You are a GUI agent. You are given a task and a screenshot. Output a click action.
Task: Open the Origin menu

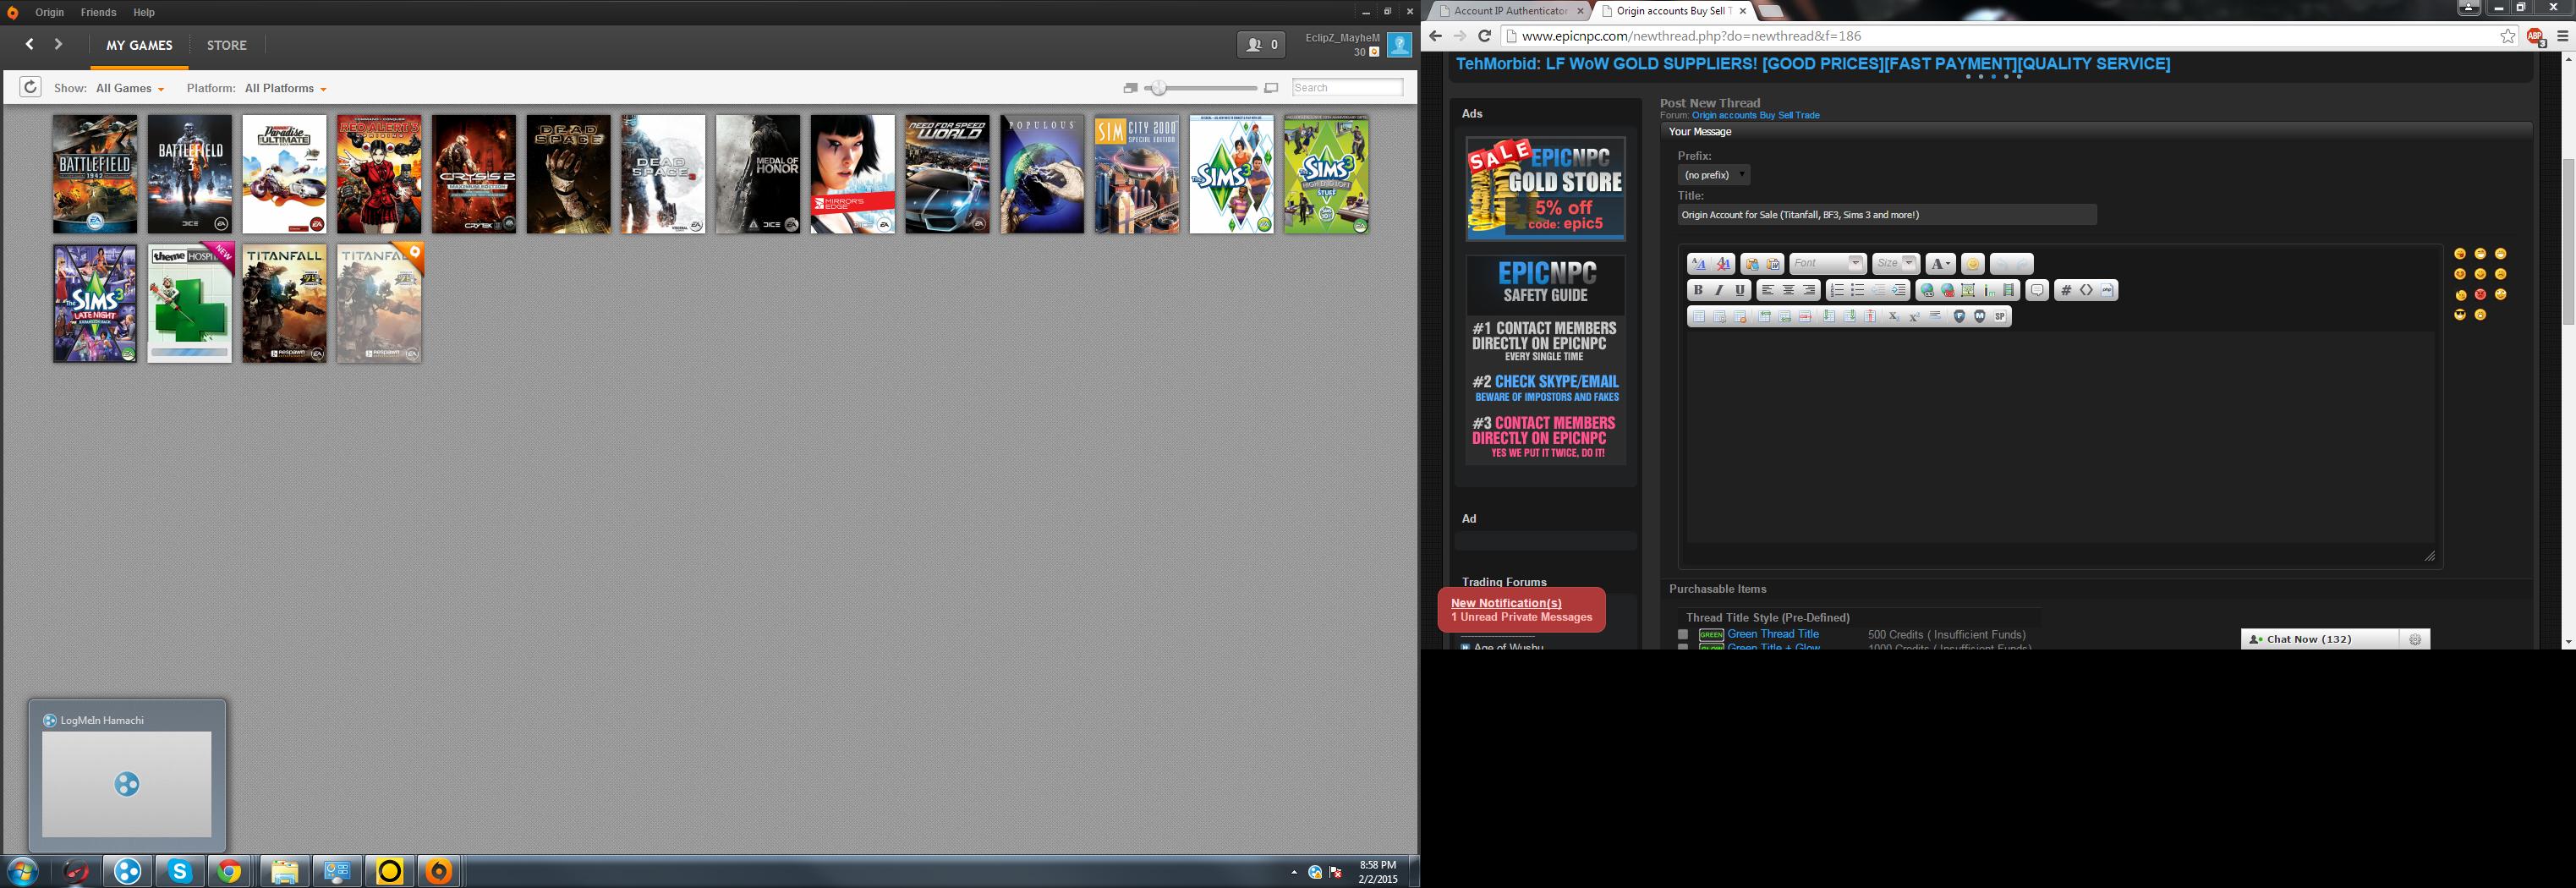49,12
